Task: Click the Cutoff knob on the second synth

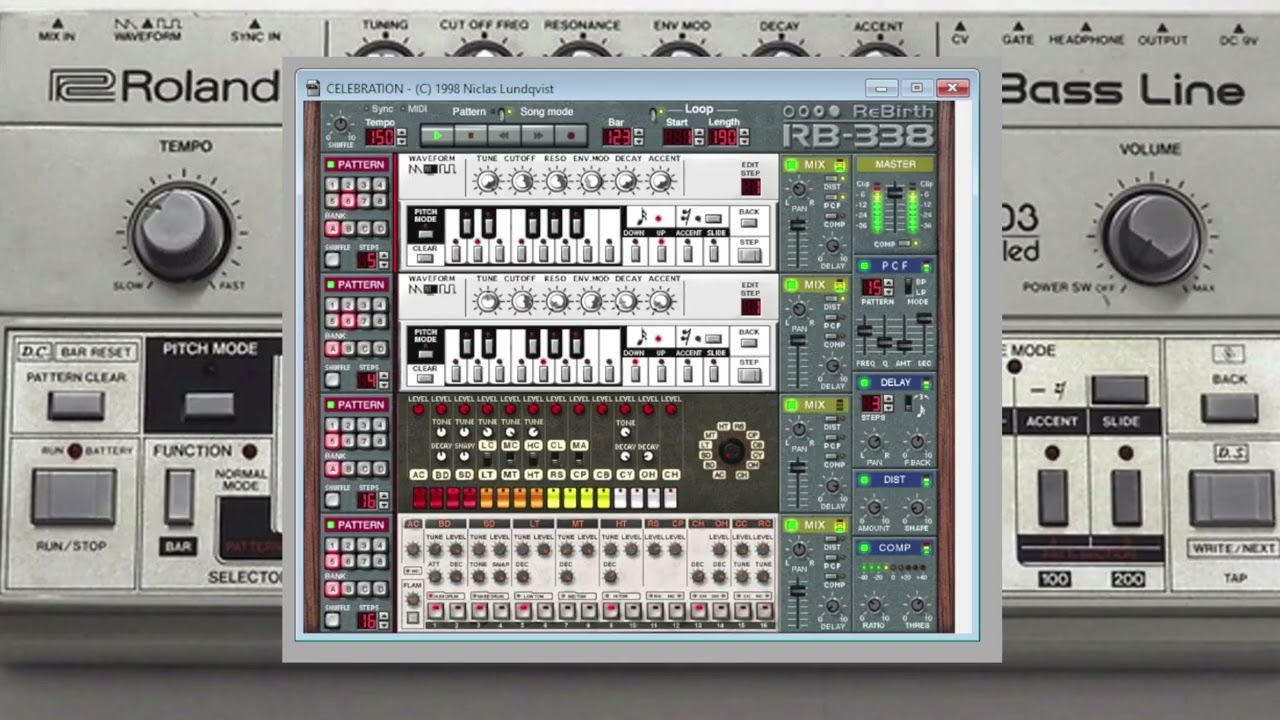Action: click(x=521, y=301)
